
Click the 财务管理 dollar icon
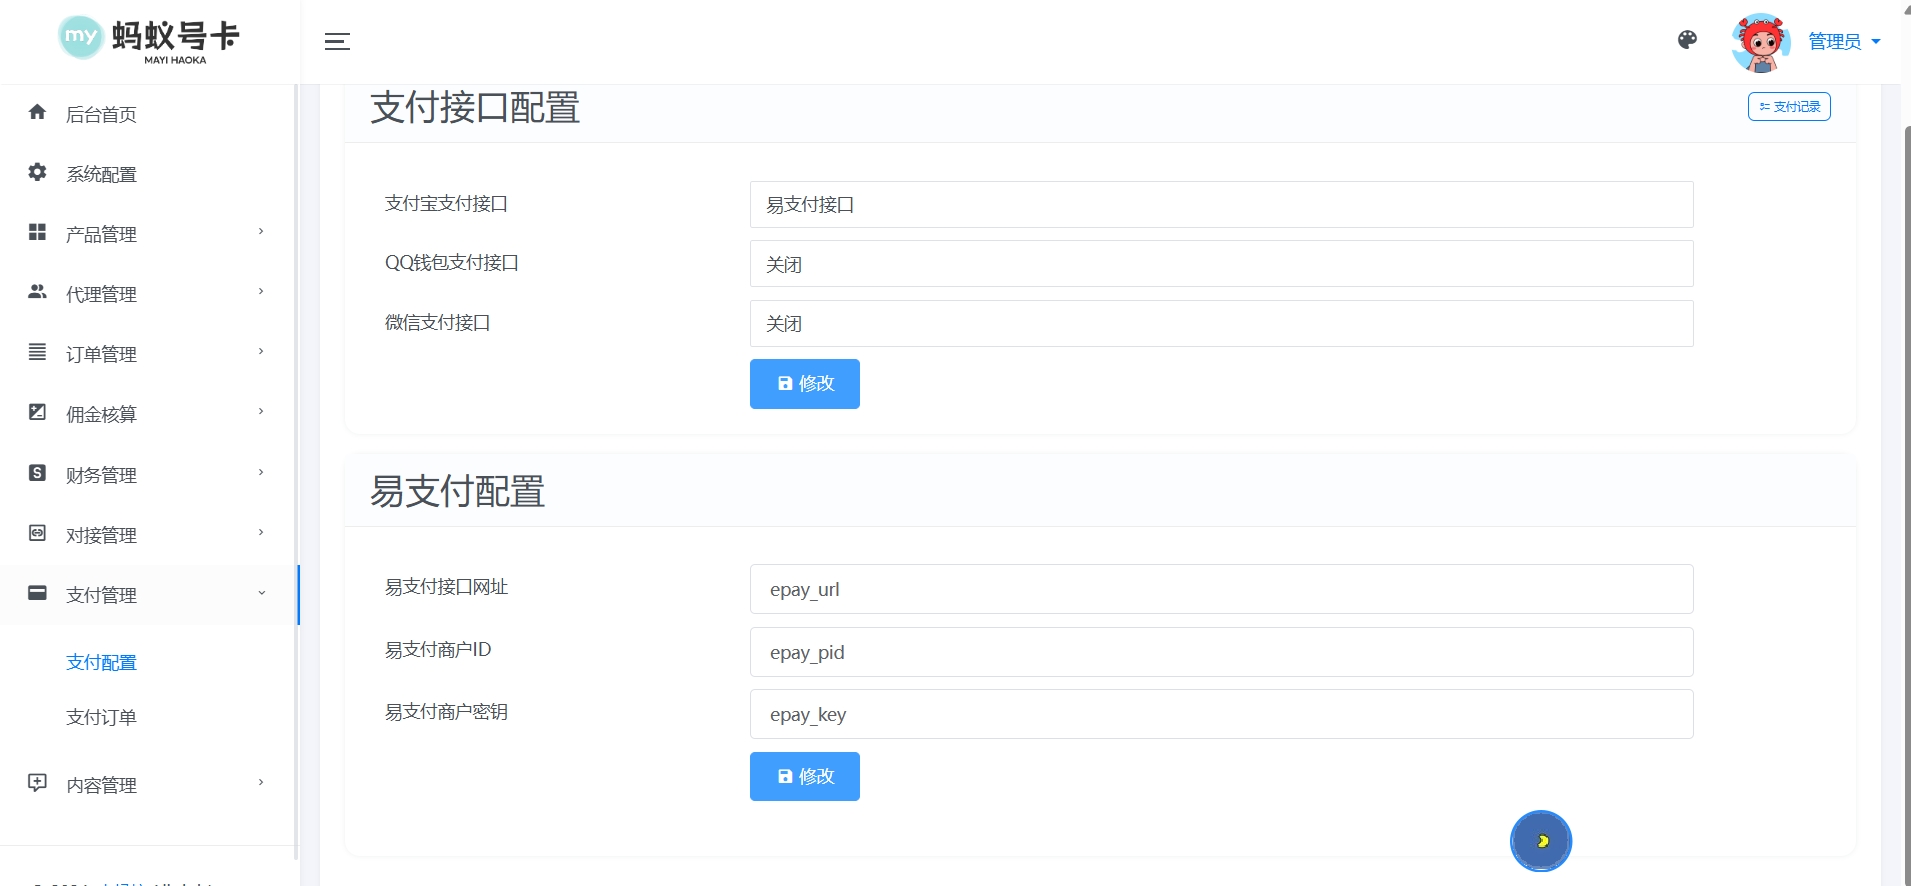38,473
